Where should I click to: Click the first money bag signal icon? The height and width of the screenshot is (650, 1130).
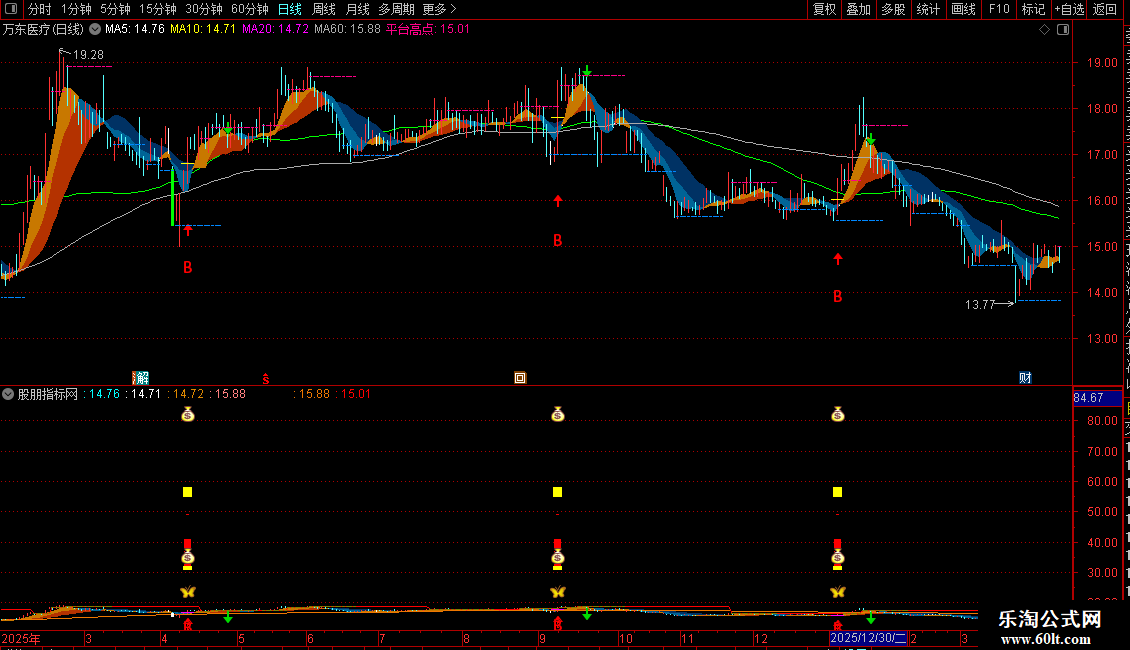[187, 413]
